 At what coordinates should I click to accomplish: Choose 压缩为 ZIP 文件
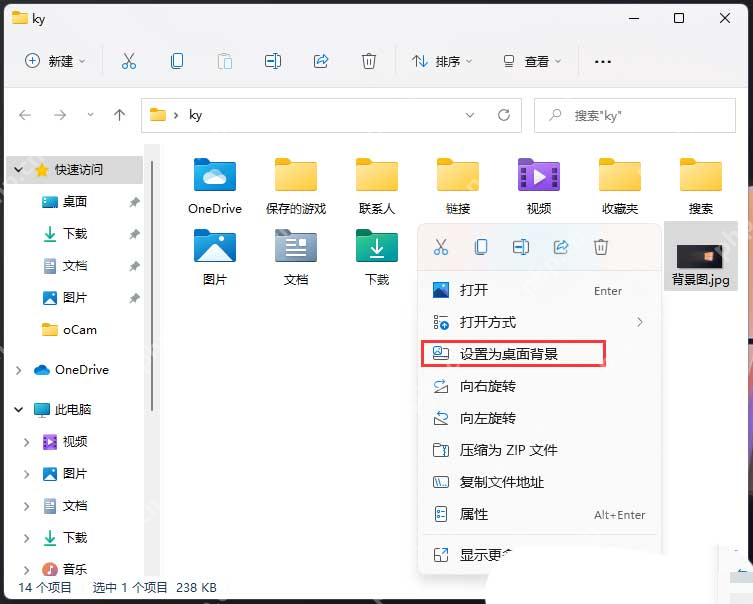pyautogui.click(x=540, y=450)
